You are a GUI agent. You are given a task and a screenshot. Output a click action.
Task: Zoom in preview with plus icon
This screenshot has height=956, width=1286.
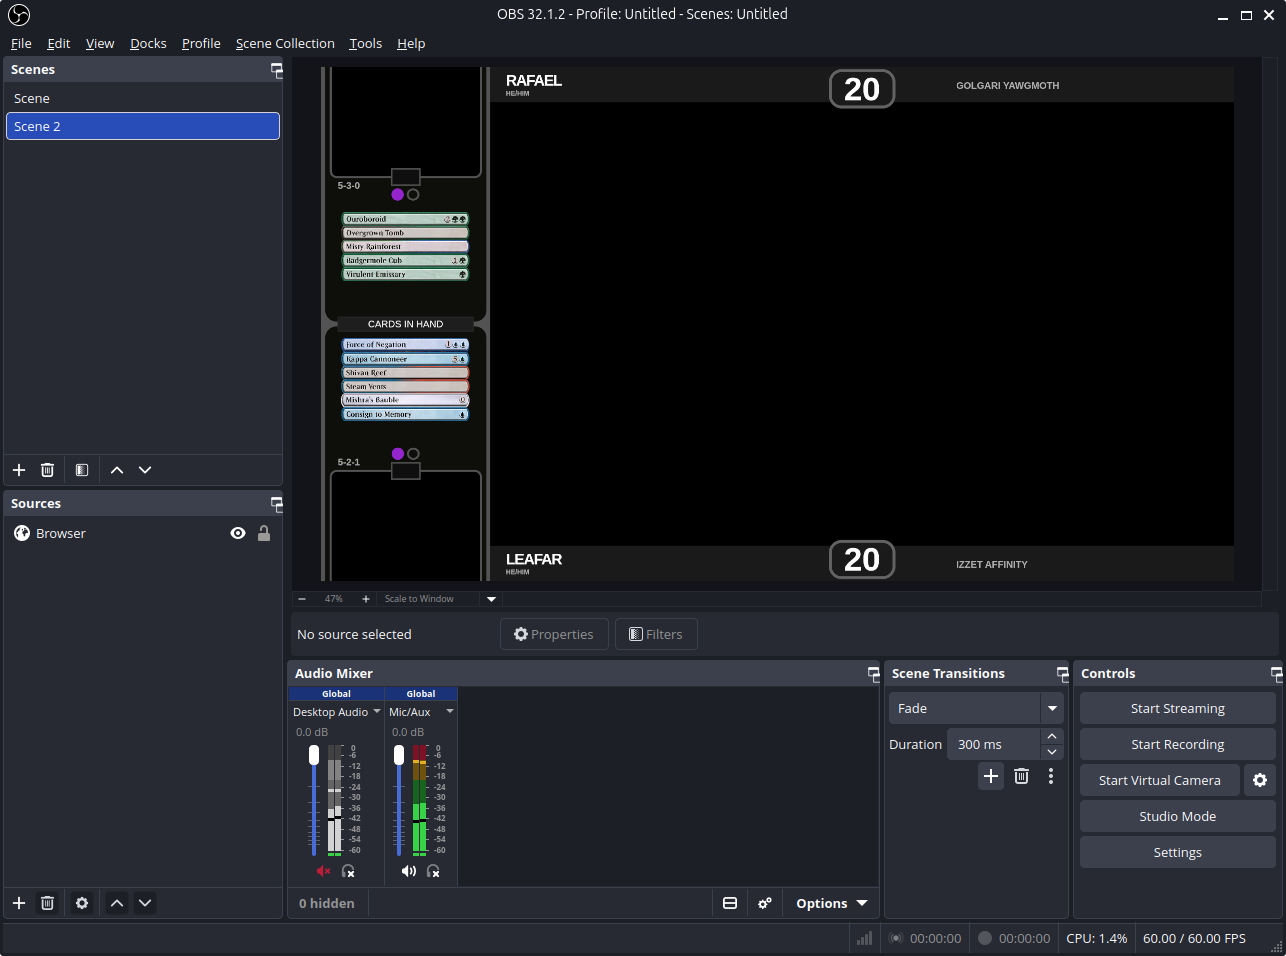click(366, 599)
